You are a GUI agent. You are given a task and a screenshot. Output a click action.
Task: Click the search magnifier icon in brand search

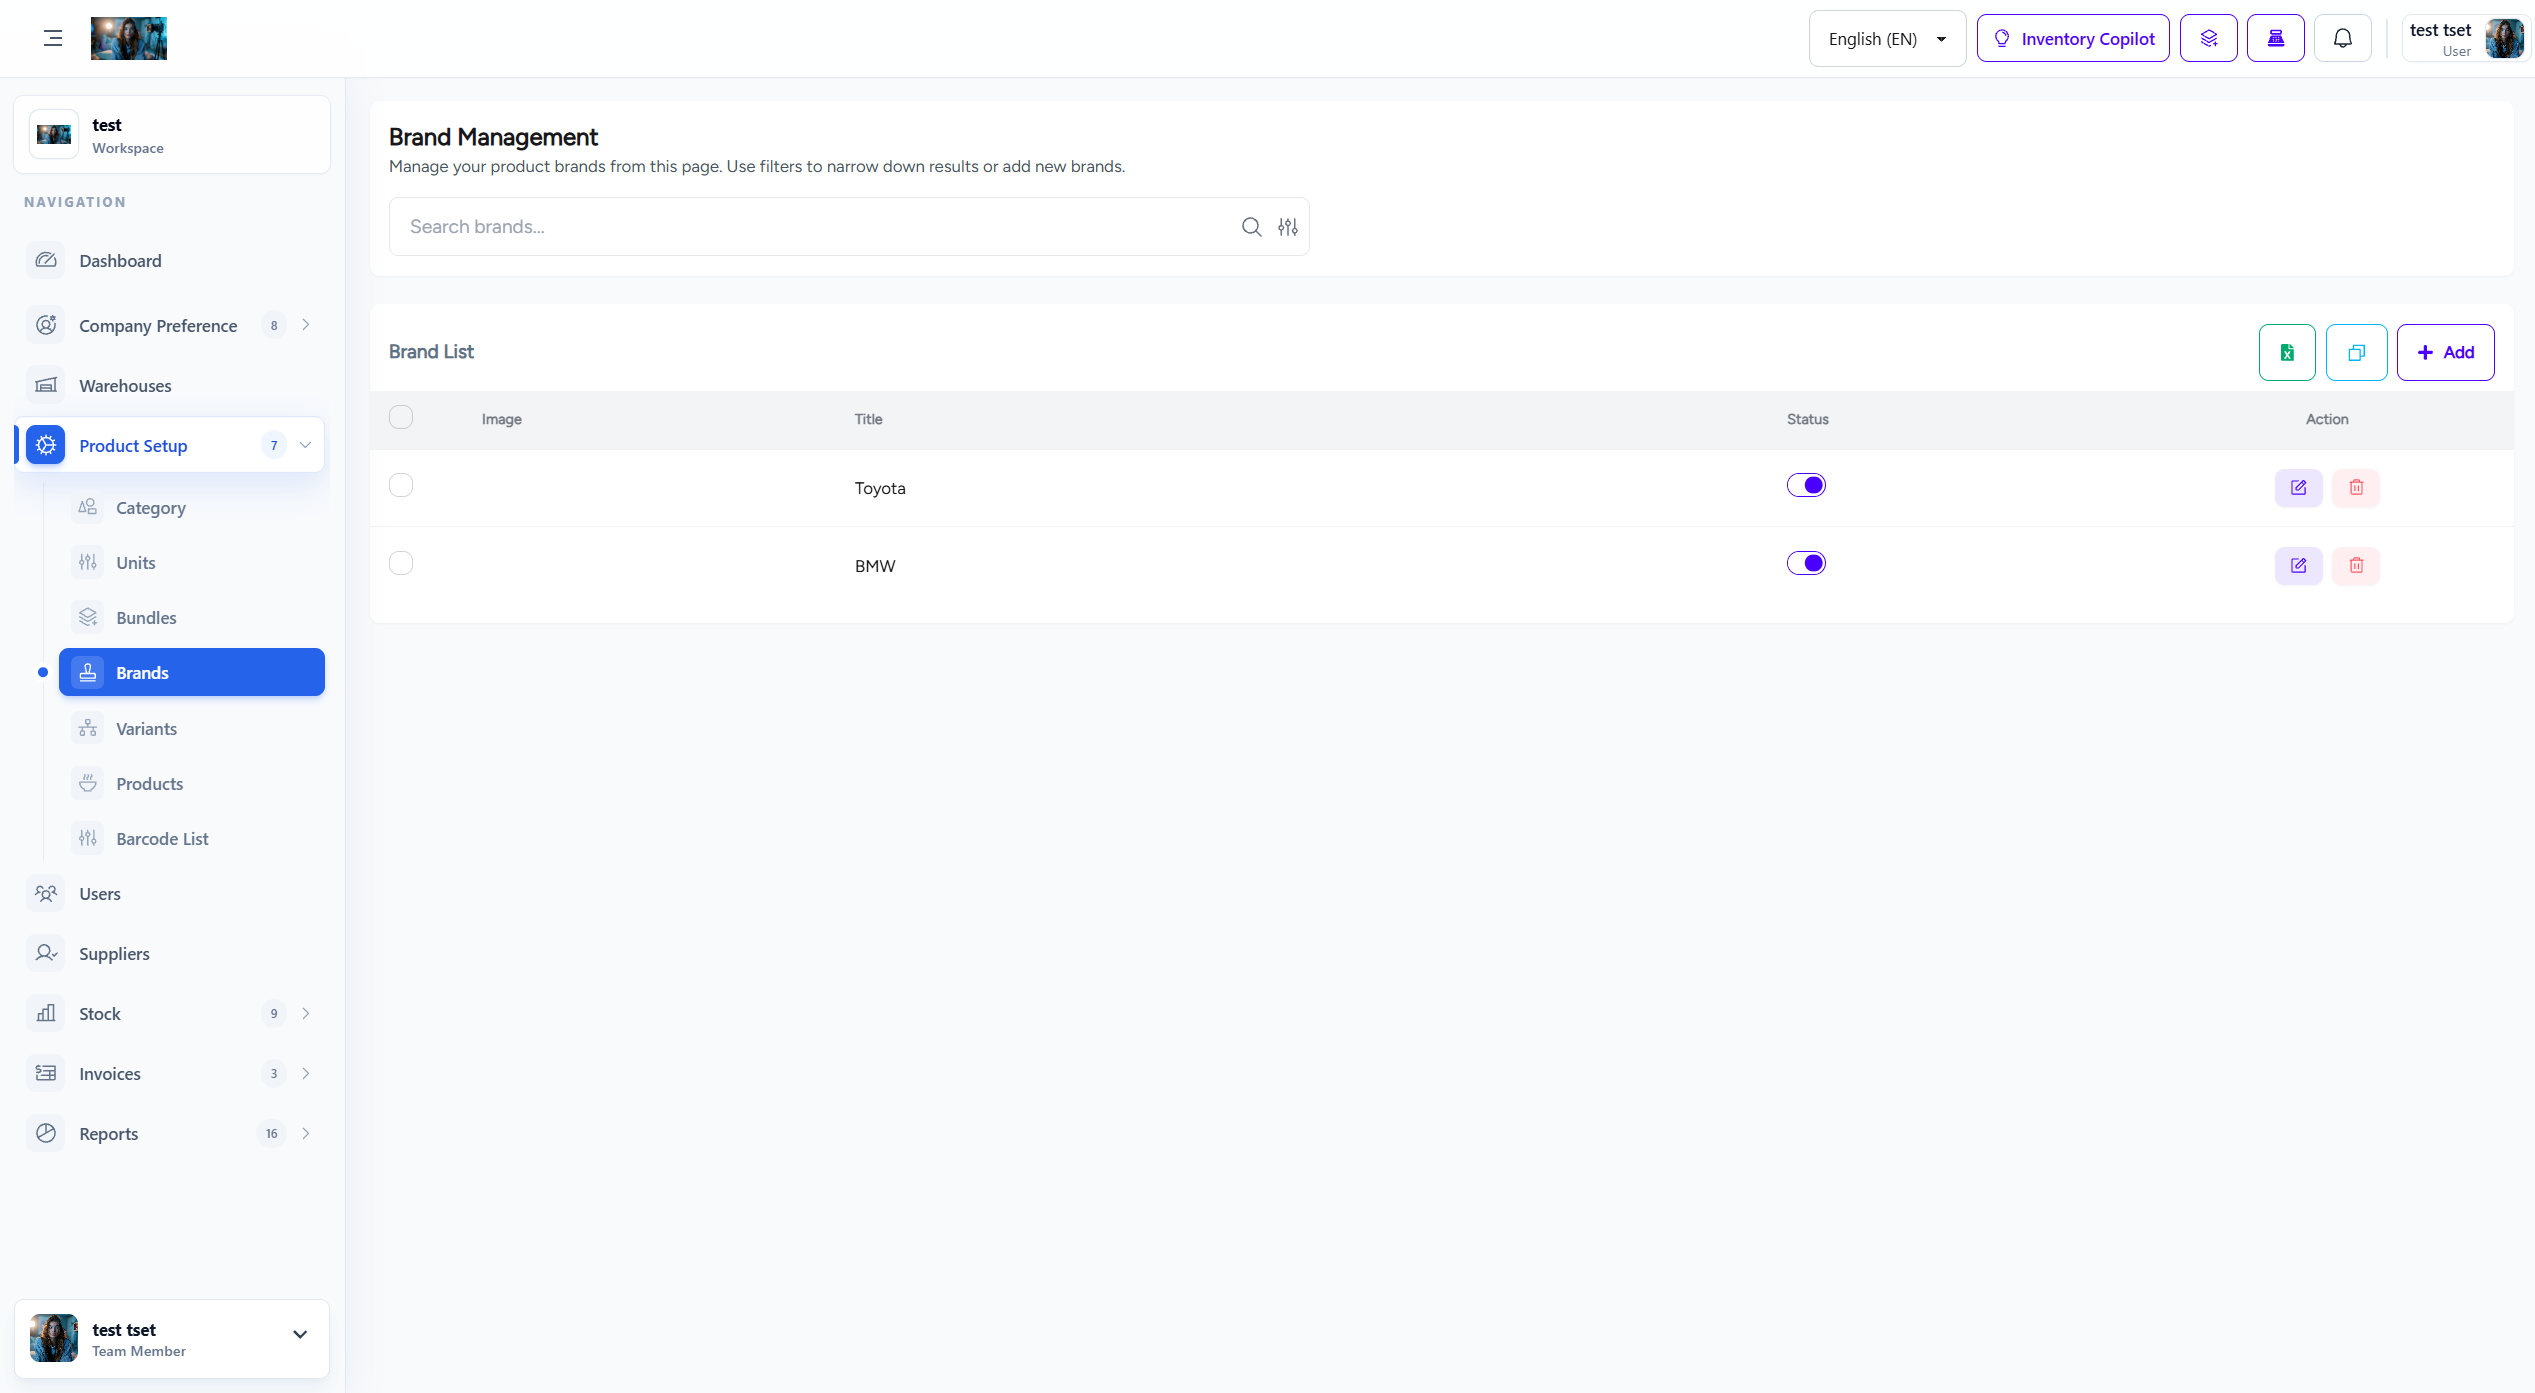pos(1251,227)
